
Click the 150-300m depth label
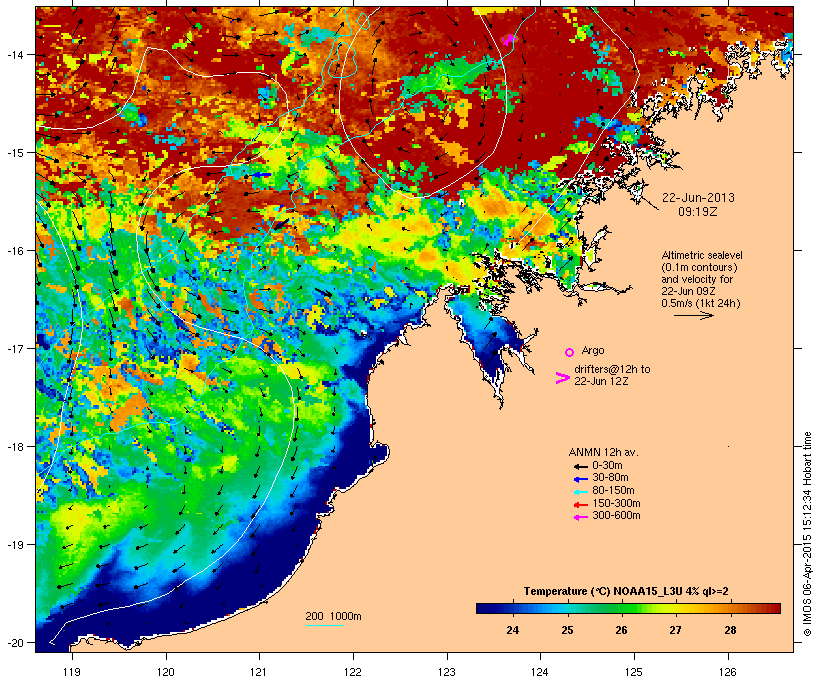point(616,504)
